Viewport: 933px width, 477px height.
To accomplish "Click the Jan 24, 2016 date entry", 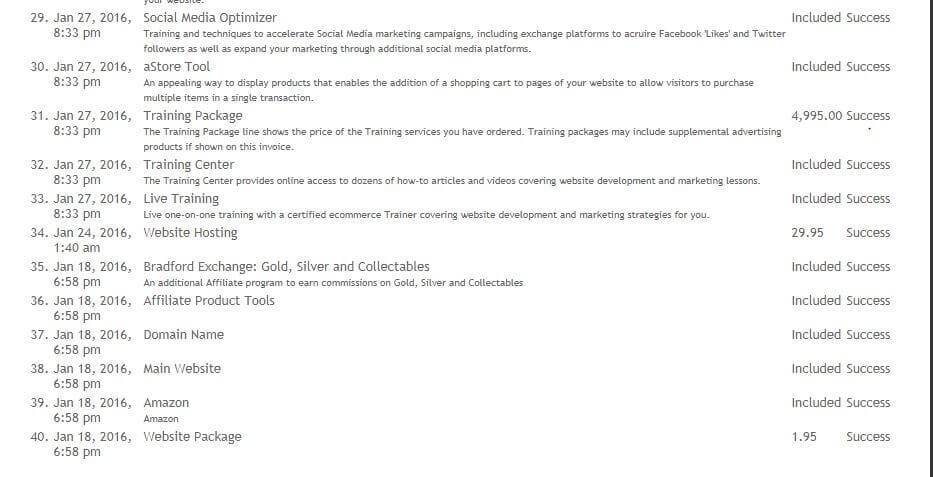I will [92, 233].
